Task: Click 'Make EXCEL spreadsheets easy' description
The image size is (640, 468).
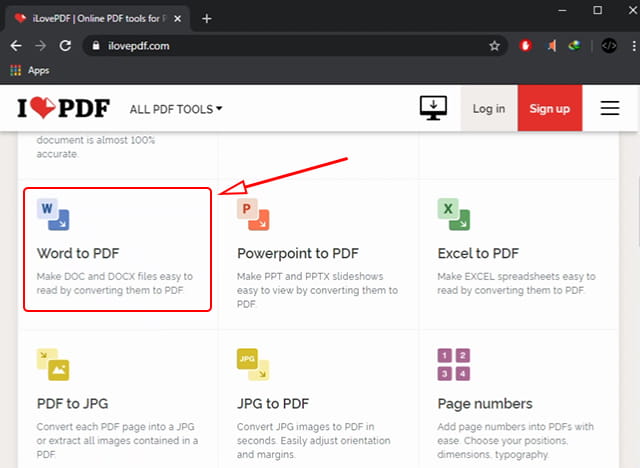Action: click(x=516, y=283)
